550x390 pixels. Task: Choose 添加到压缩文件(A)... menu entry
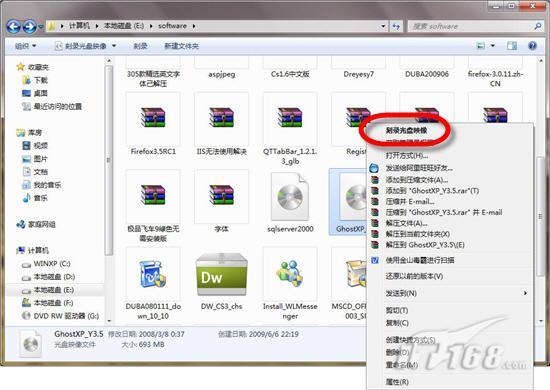(450, 180)
